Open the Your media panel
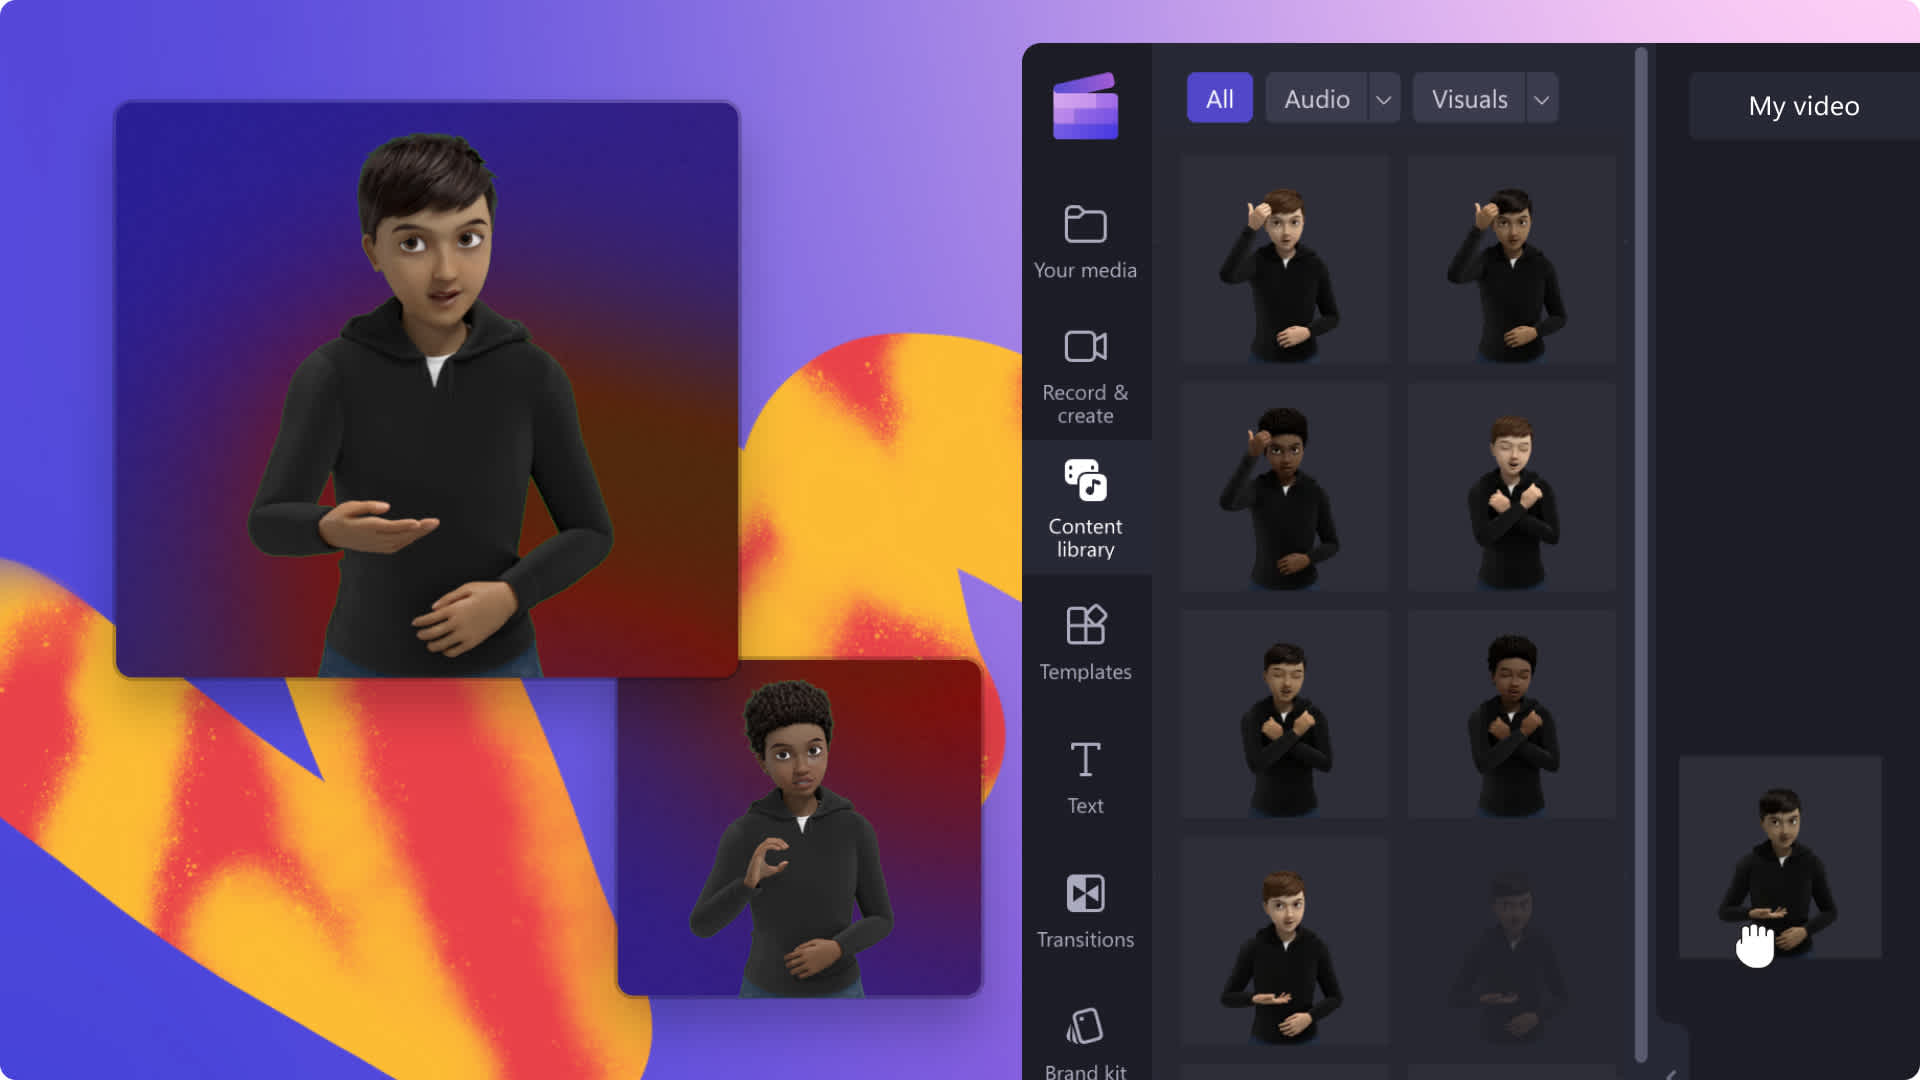This screenshot has height=1080, width=1920. (x=1084, y=241)
